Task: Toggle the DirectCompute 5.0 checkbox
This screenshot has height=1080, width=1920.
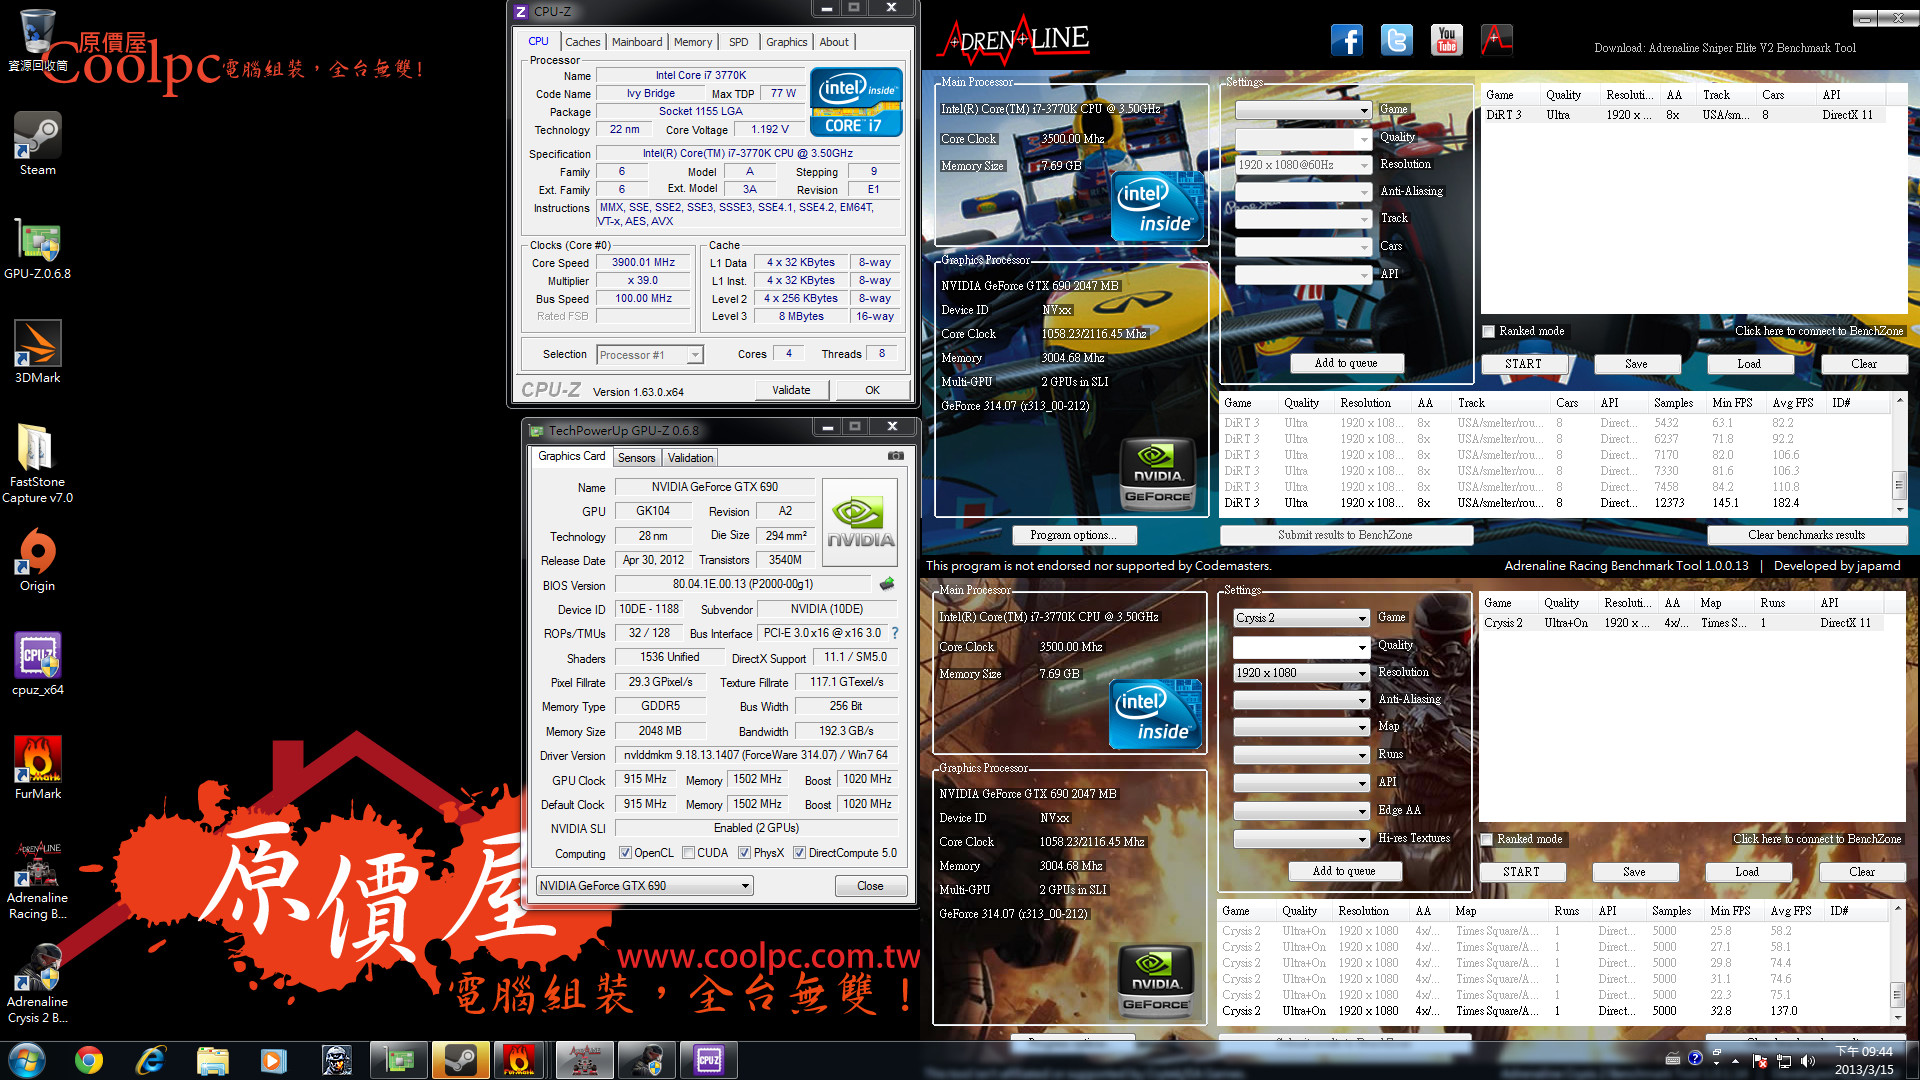Action: click(x=799, y=853)
